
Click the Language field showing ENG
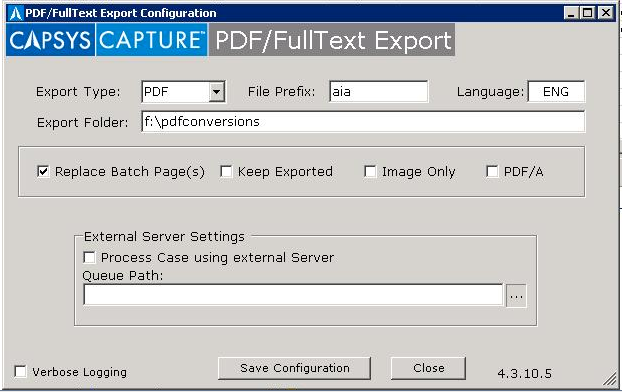[556, 92]
